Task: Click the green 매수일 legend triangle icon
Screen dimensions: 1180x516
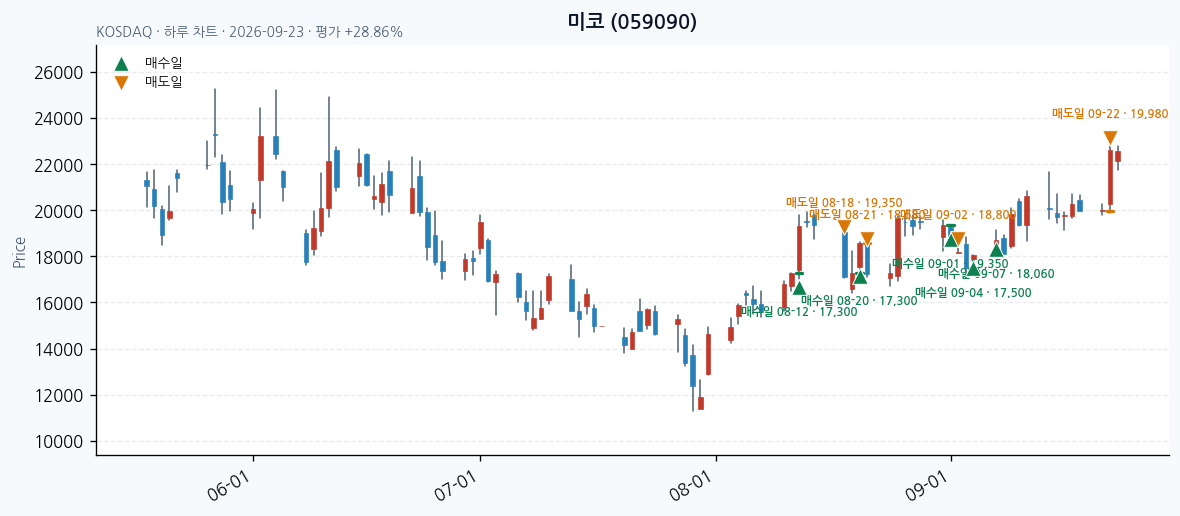Action: (x=121, y=65)
